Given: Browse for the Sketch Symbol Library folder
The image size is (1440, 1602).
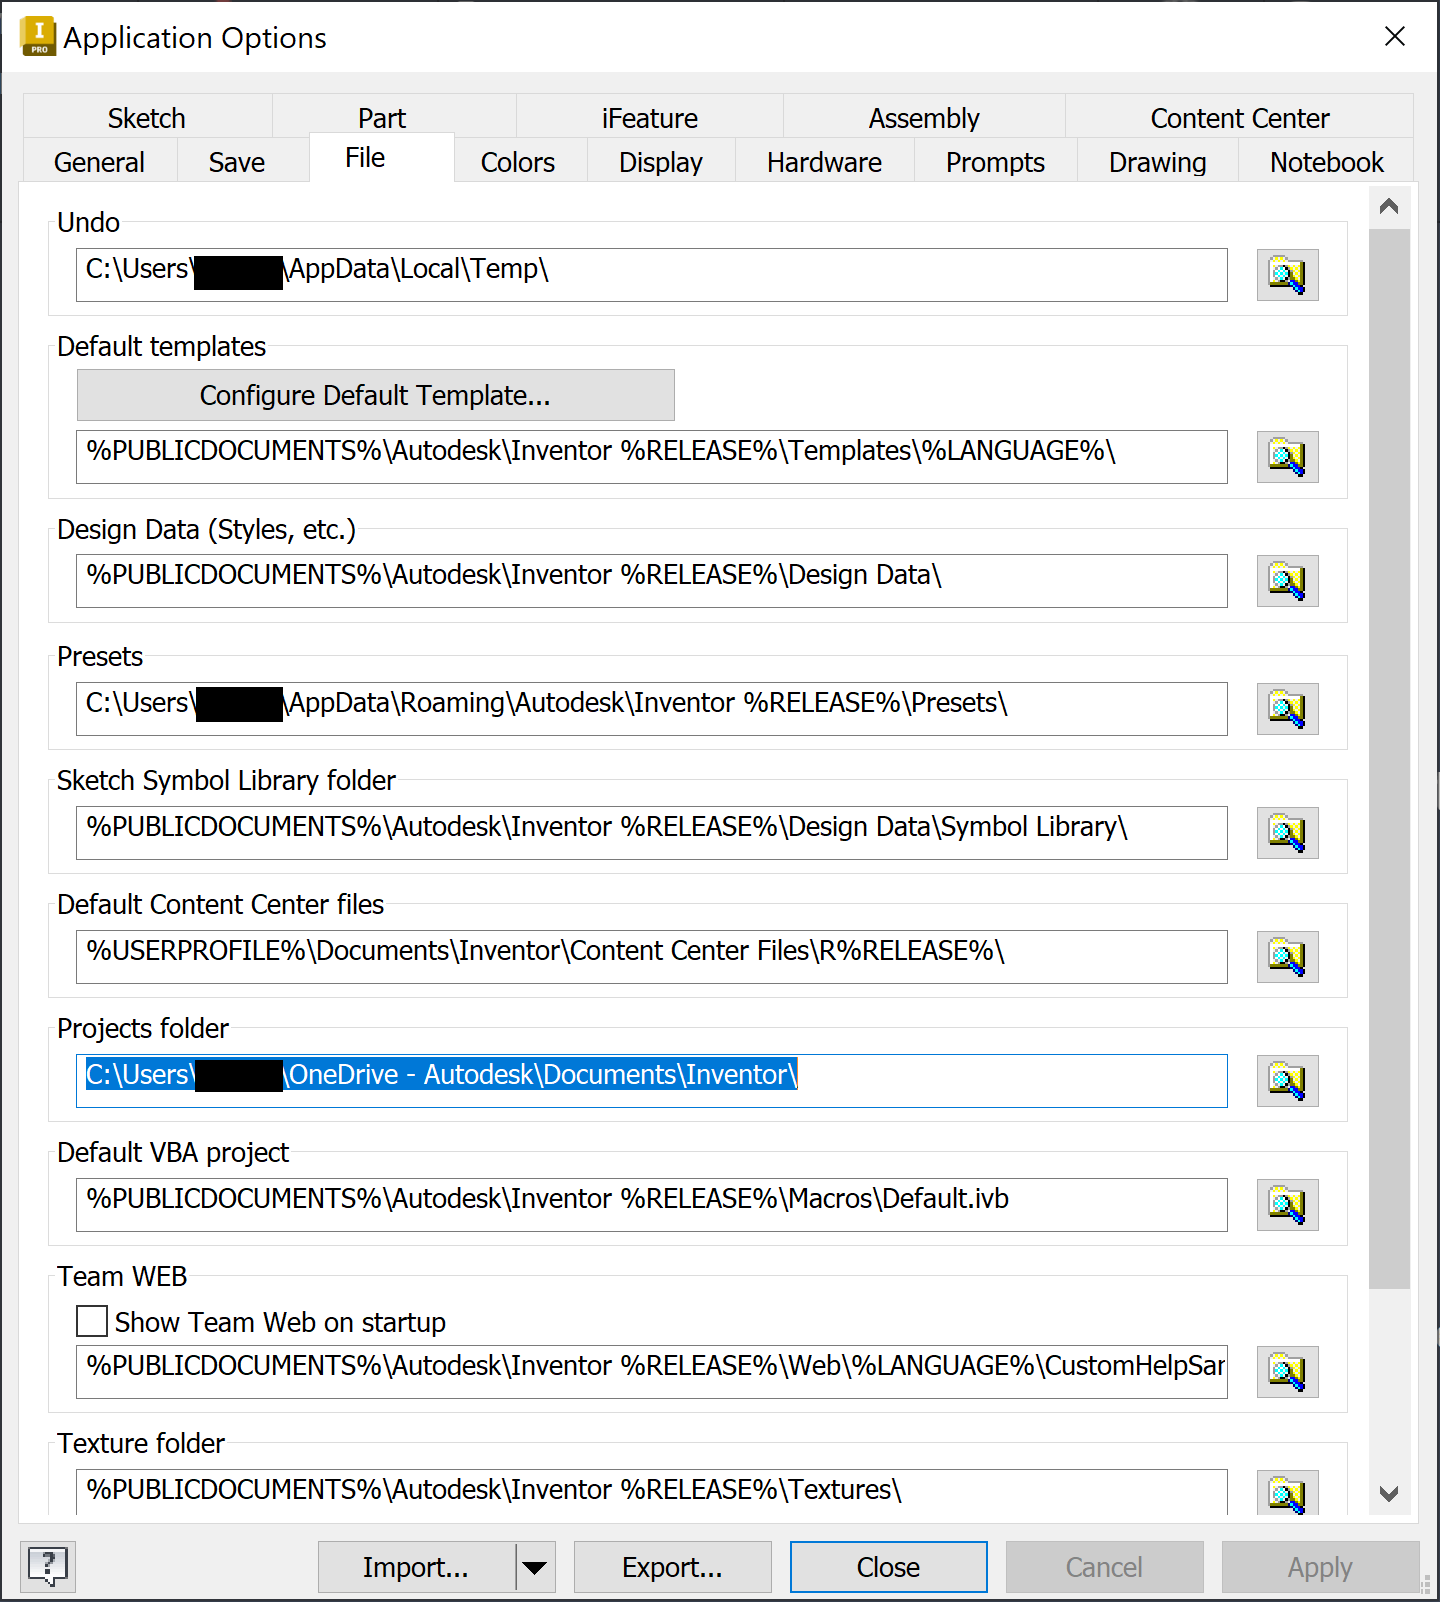Looking at the screenshot, I should [x=1287, y=833].
